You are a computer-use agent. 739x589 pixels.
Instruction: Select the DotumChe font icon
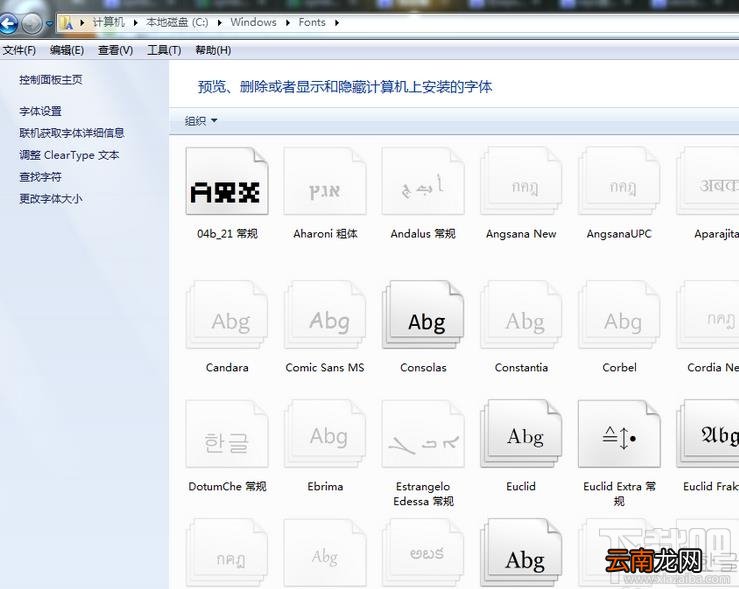227,434
